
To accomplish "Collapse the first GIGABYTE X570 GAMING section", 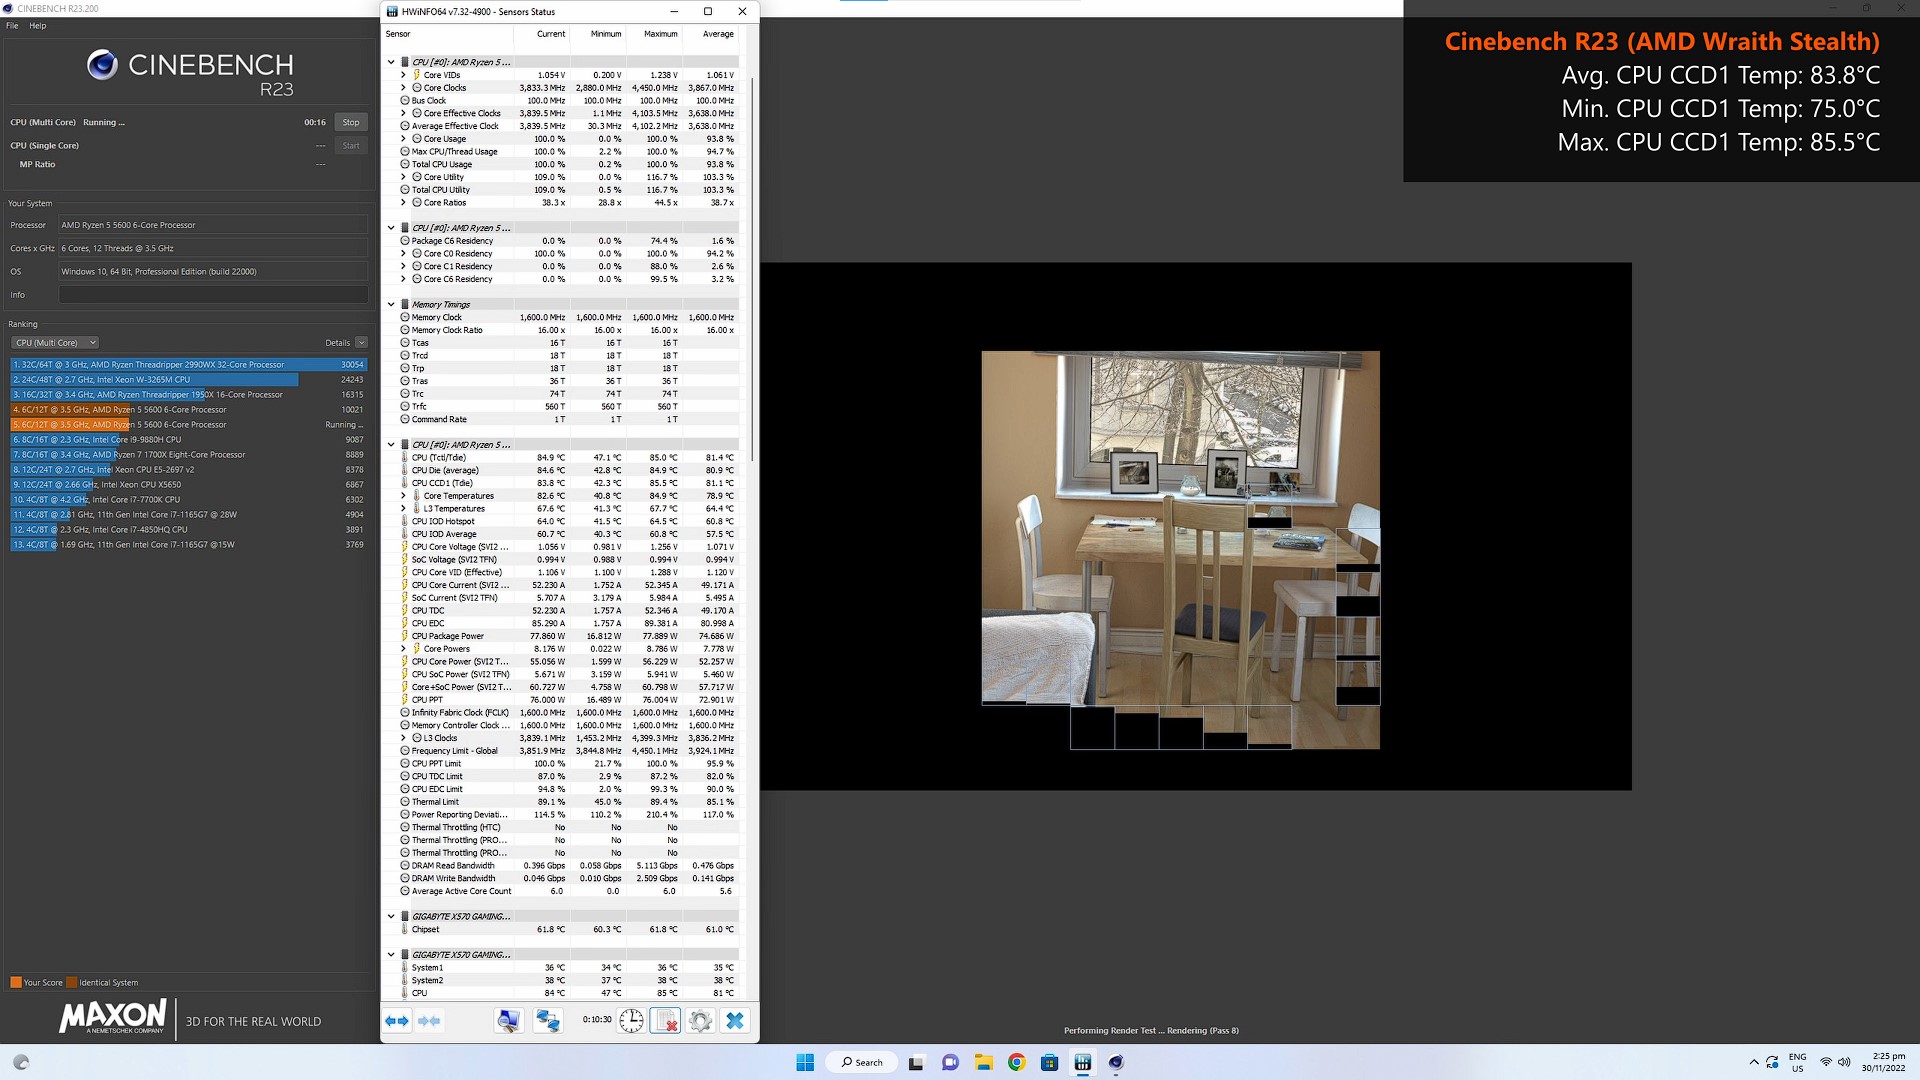I will (391, 916).
